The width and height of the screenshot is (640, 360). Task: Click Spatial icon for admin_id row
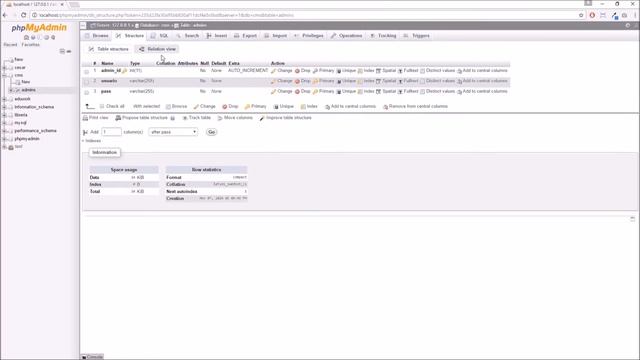(x=378, y=71)
